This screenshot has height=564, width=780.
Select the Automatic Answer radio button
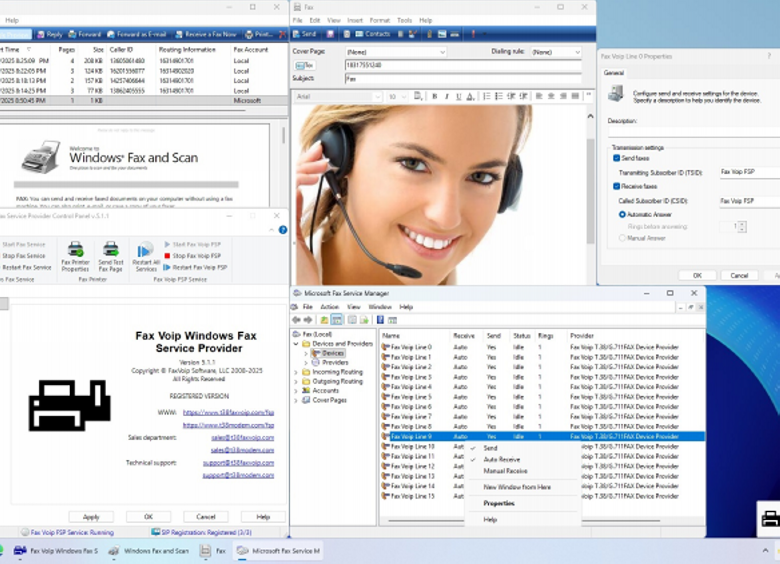click(x=622, y=214)
